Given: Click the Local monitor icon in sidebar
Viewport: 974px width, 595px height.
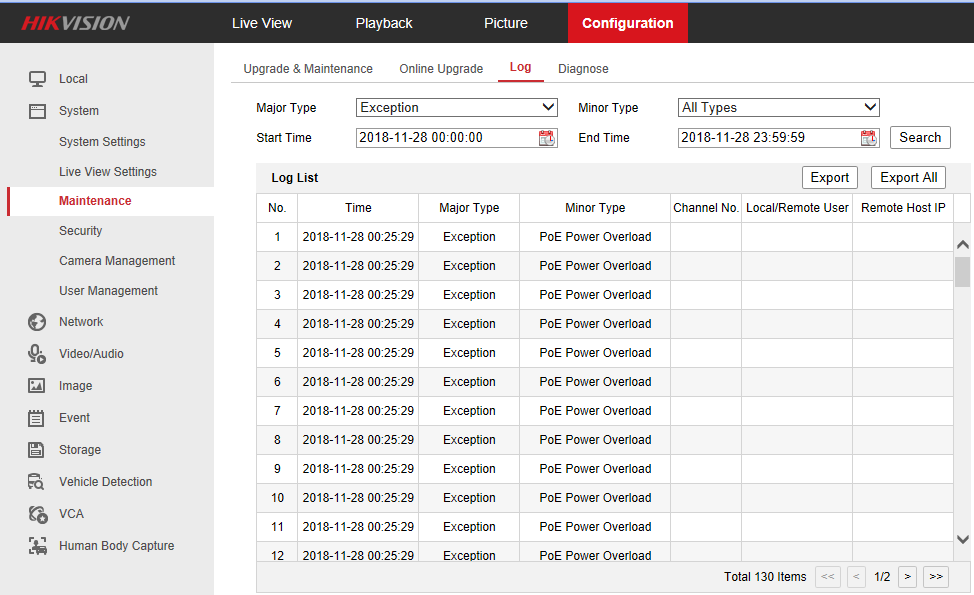Looking at the screenshot, I should click(x=37, y=79).
